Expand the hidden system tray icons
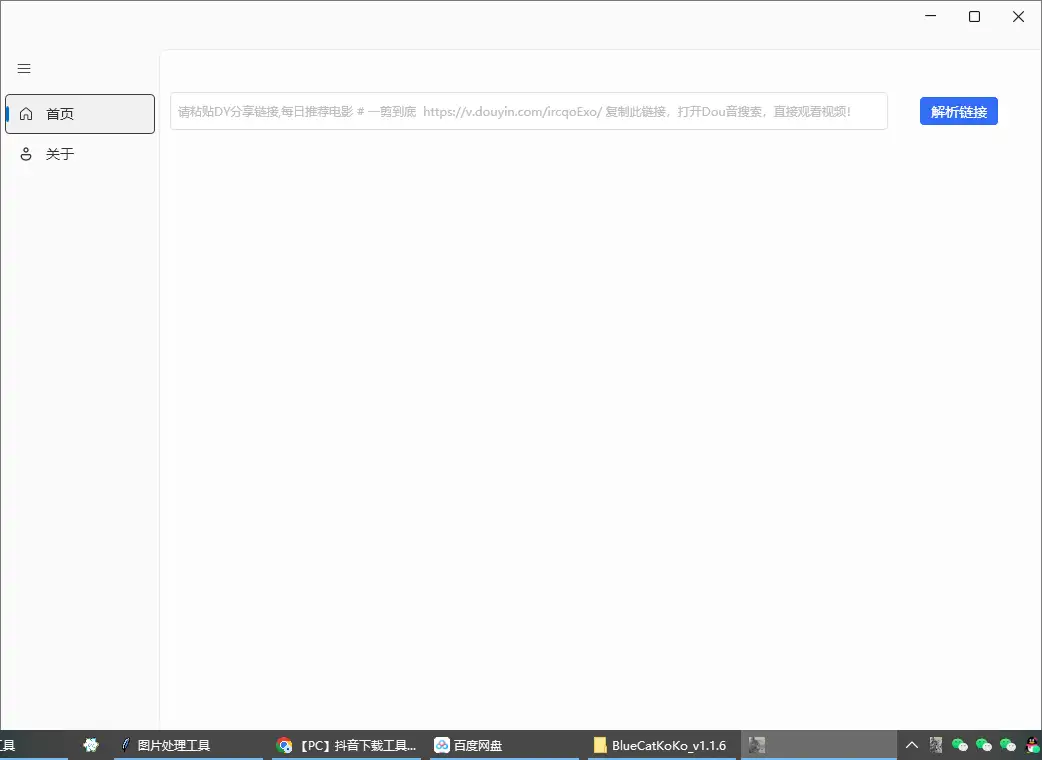This screenshot has height=760, width=1042. [x=912, y=745]
